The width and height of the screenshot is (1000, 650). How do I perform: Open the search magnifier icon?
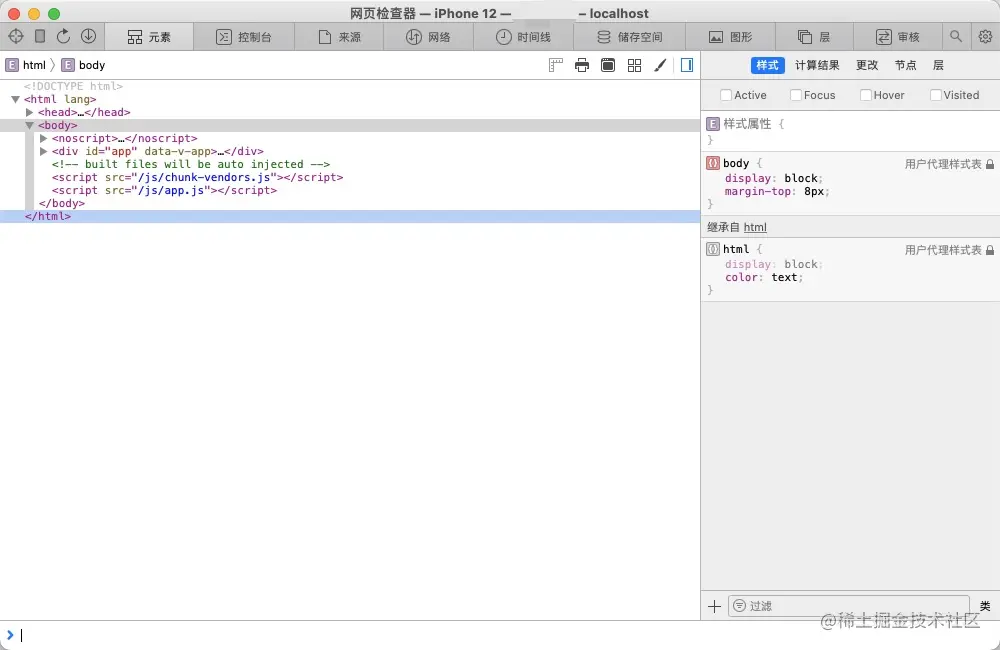click(x=955, y=36)
